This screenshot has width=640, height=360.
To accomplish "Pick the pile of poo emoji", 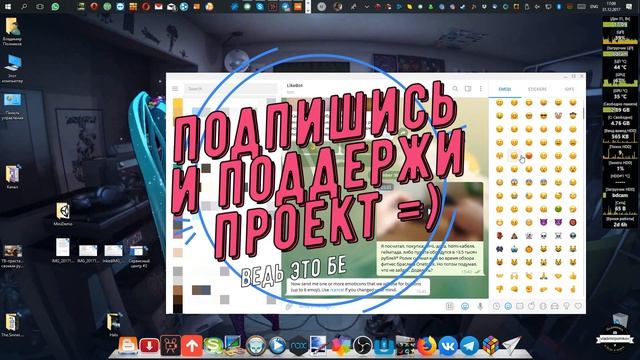I will (x=514, y=236).
